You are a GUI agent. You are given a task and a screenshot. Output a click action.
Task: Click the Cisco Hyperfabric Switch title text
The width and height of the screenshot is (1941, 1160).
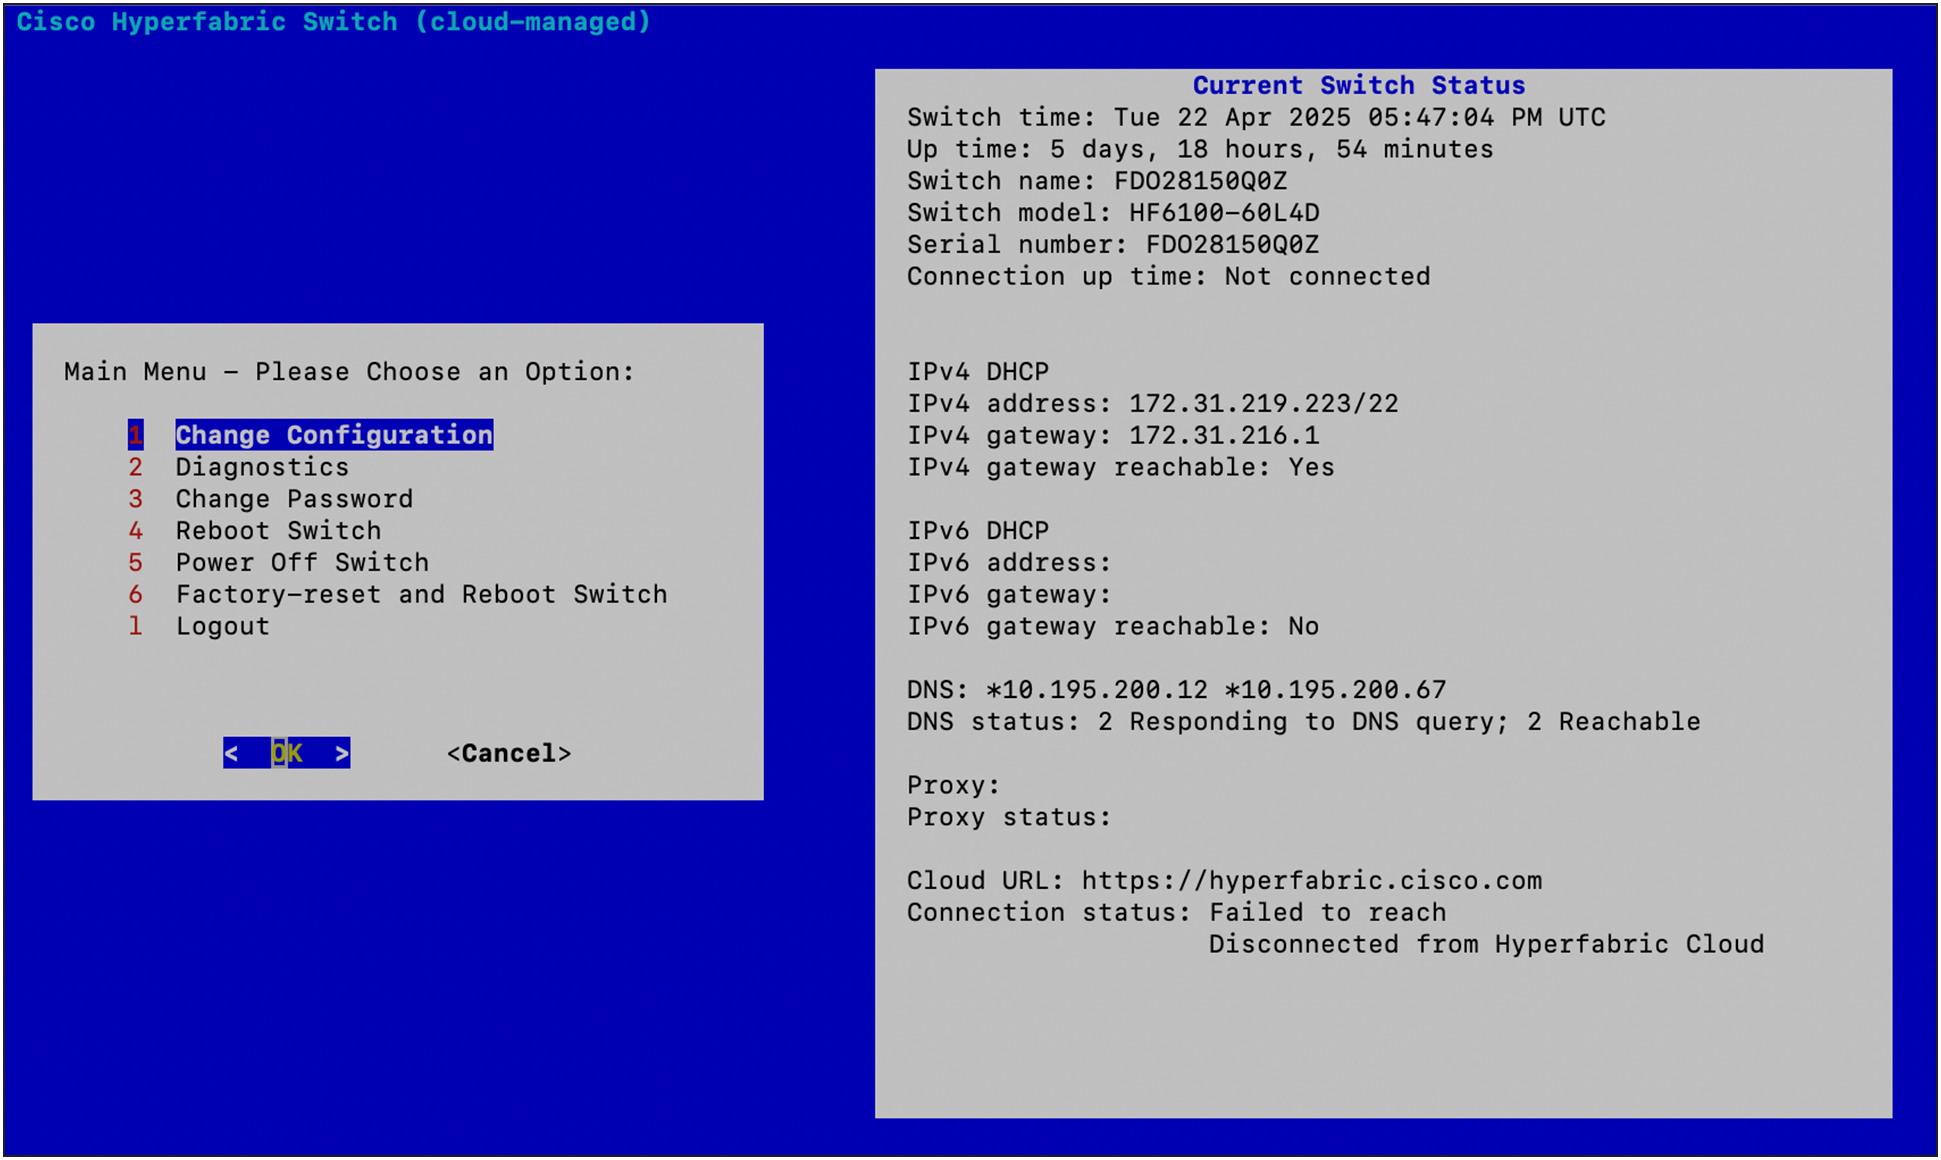(333, 22)
